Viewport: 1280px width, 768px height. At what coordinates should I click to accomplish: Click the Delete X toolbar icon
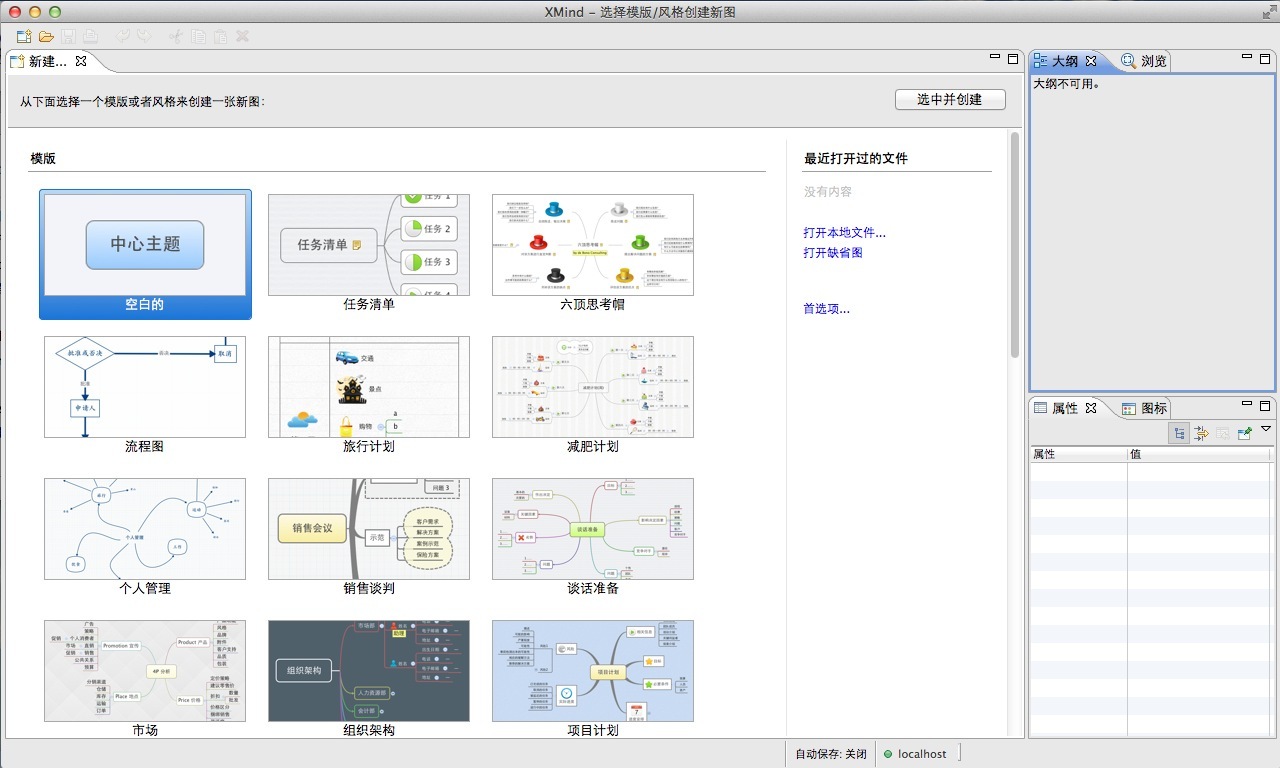[x=242, y=36]
